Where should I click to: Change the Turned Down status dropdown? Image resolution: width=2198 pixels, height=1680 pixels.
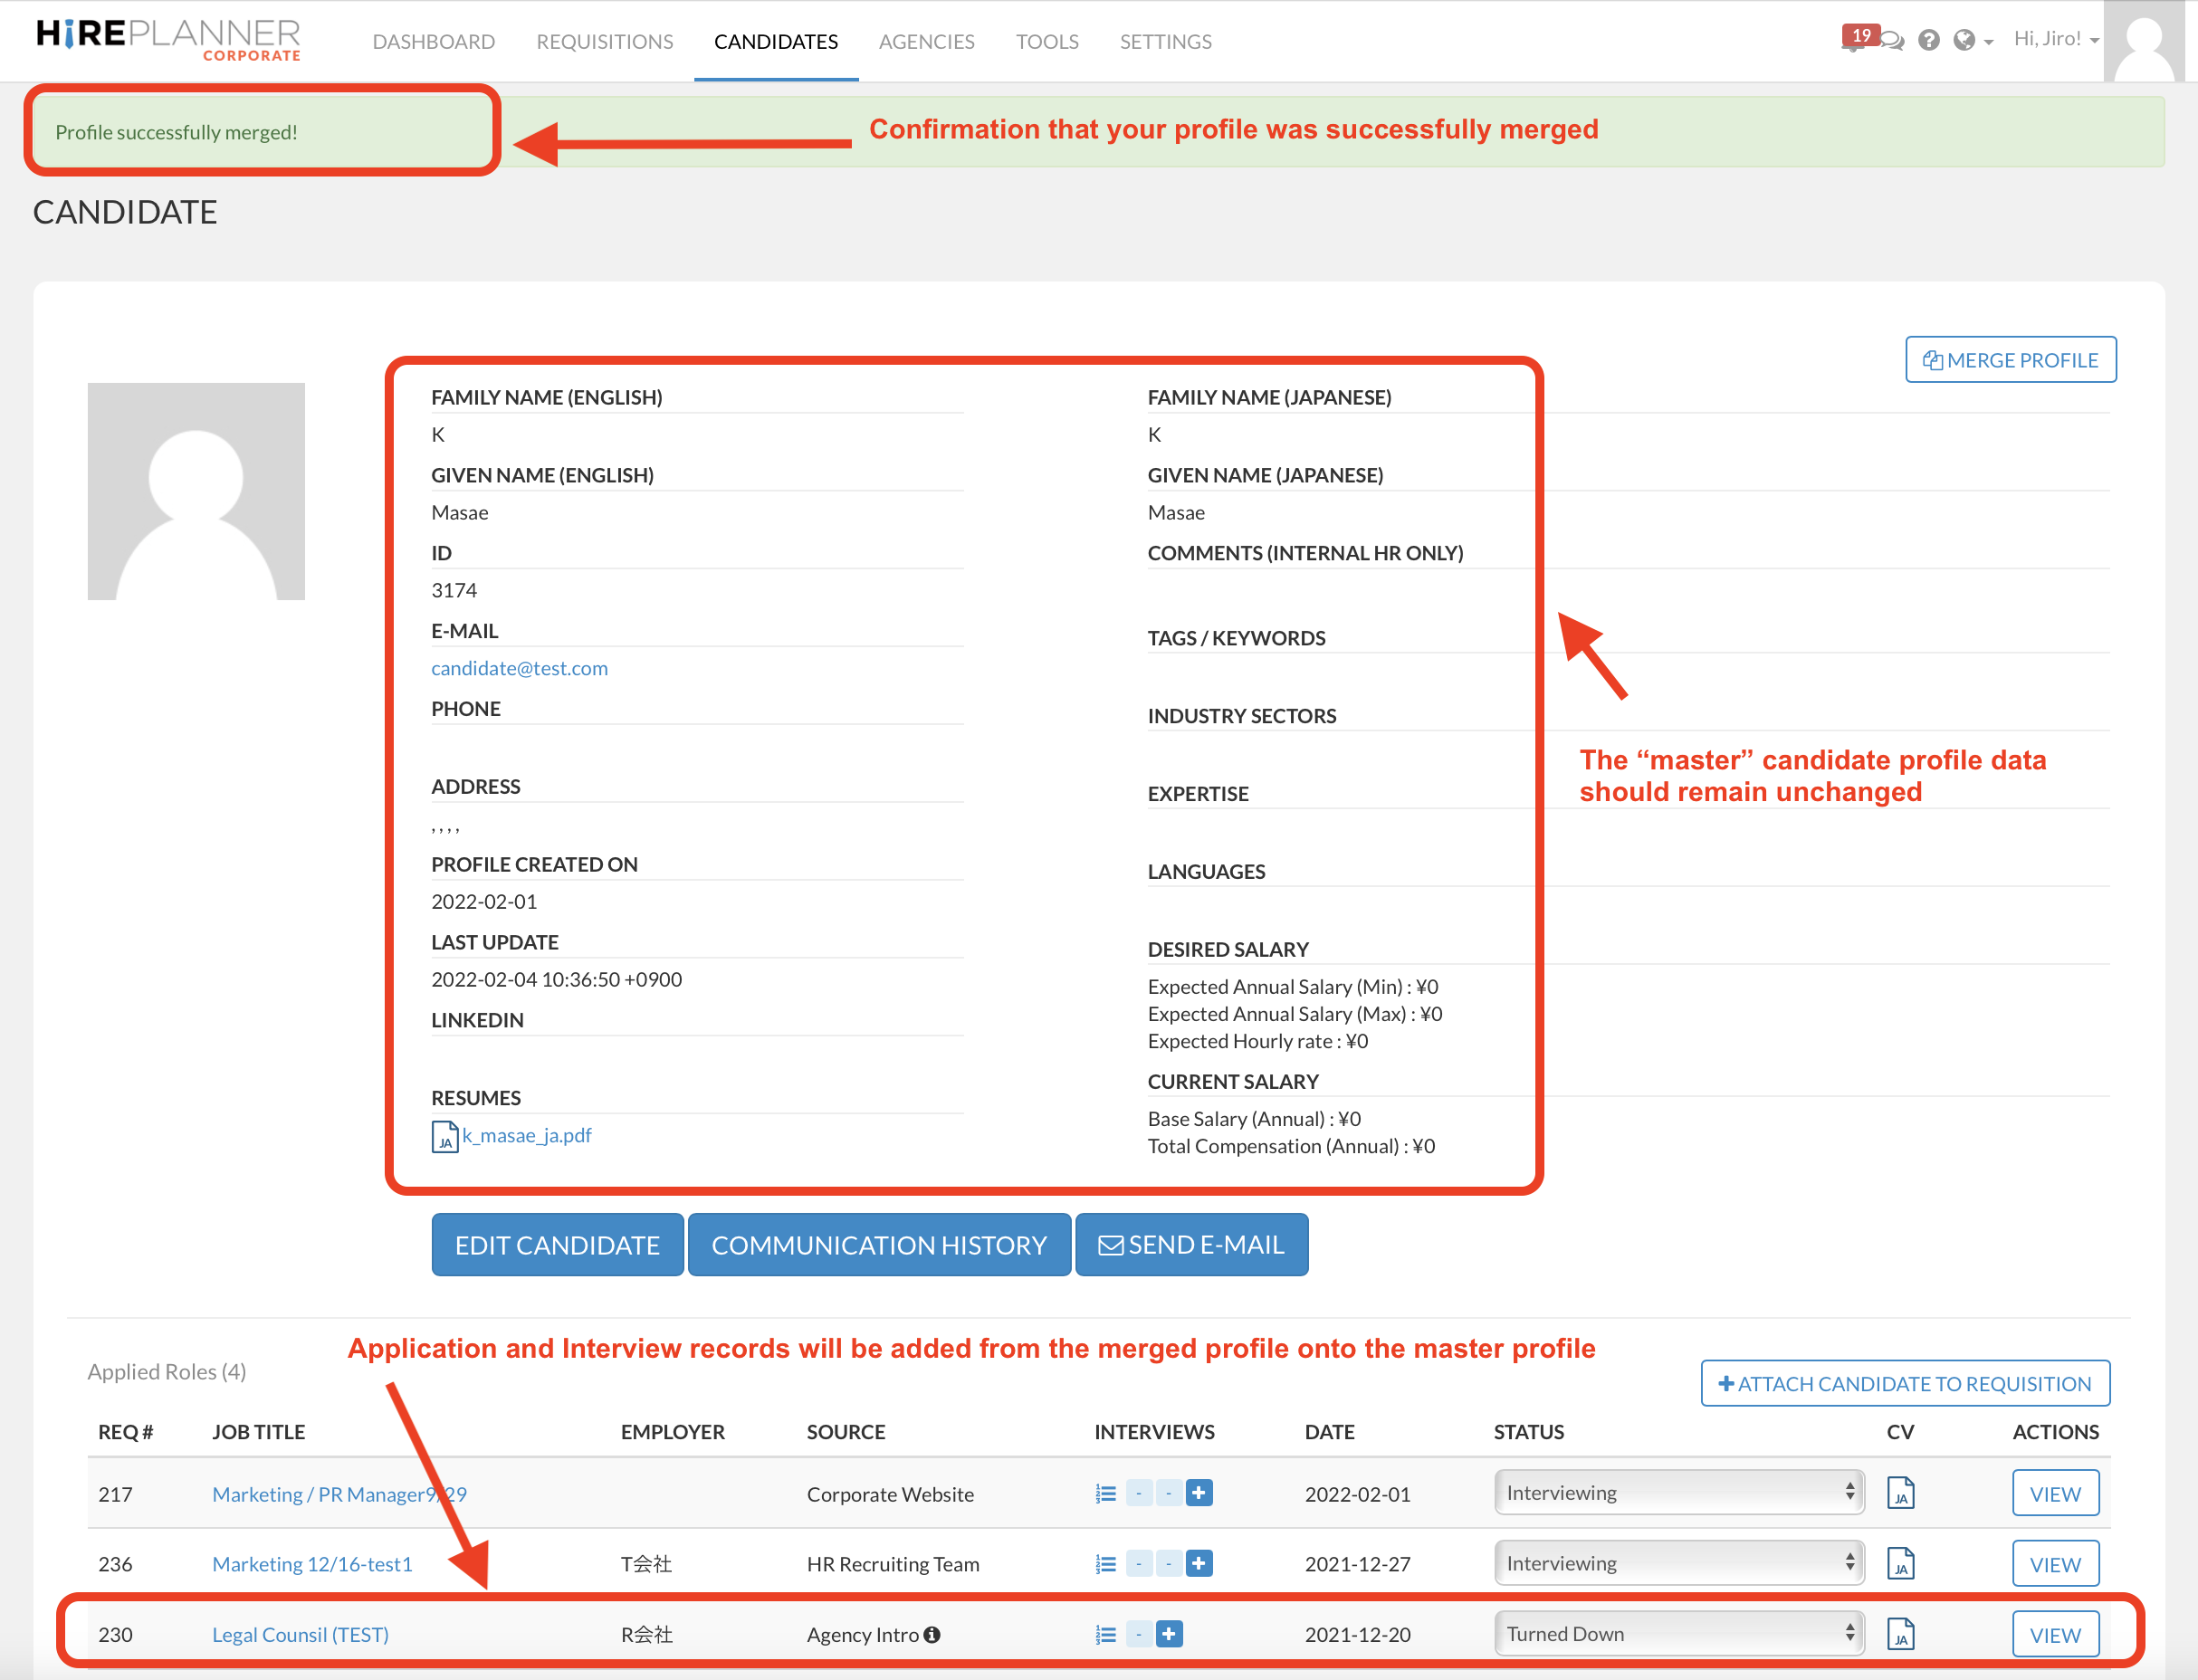pos(1678,1634)
